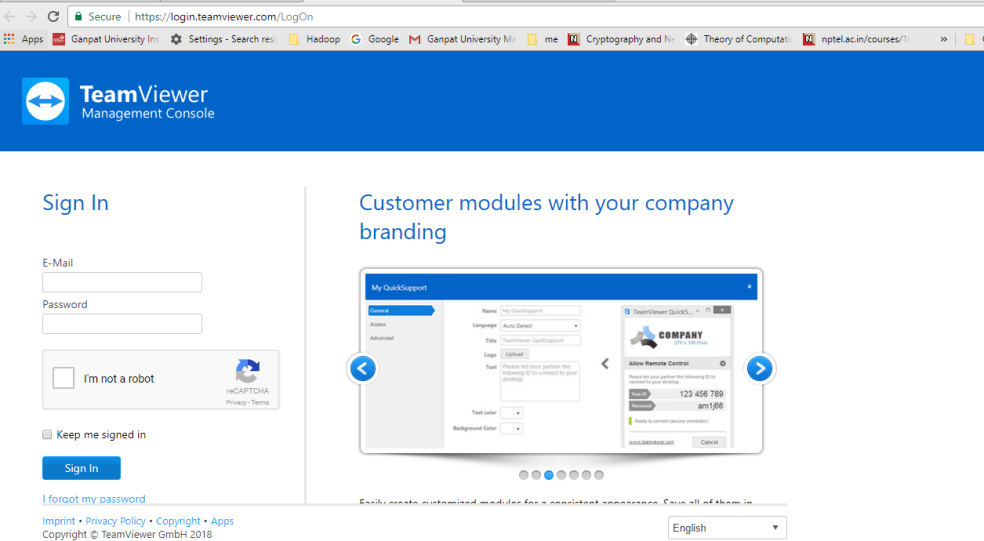Image resolution: width=984 pixels, height=541 pixels.
Task: Open the English language dropdown
Action: pyautogui.click(x=727, y=528)
